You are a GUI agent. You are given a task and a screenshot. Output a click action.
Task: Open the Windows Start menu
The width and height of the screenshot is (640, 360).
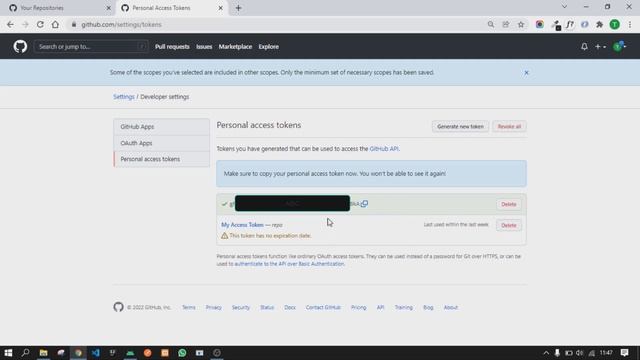pos(8,353)
